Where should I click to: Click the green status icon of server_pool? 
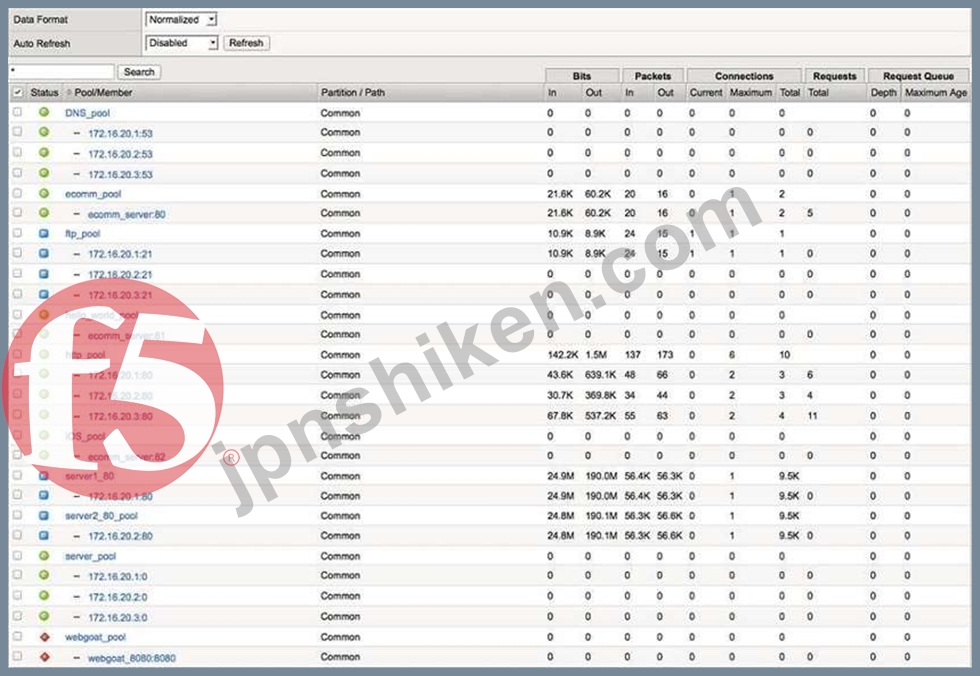click(x=44, y=555)
